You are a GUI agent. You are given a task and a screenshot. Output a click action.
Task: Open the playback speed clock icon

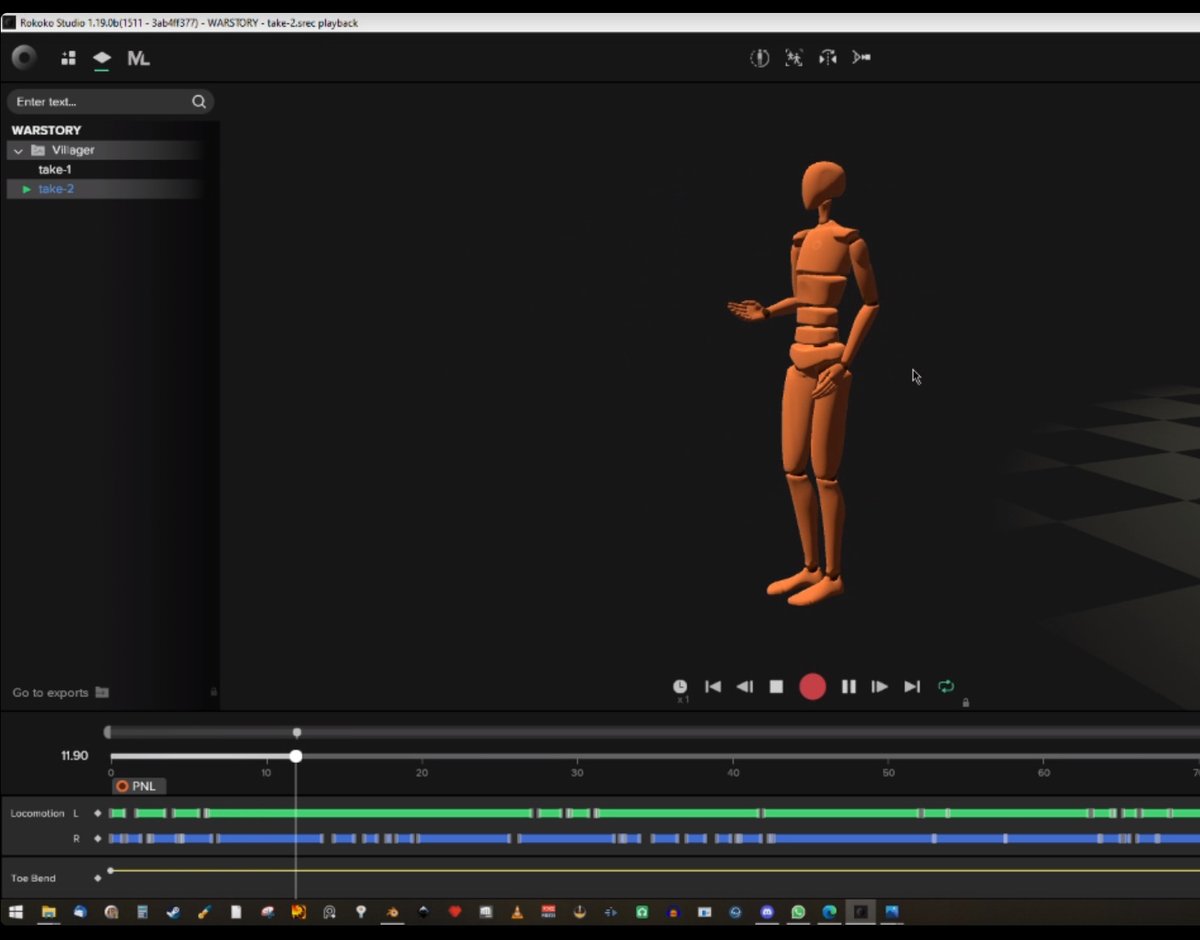pos(680,687)
